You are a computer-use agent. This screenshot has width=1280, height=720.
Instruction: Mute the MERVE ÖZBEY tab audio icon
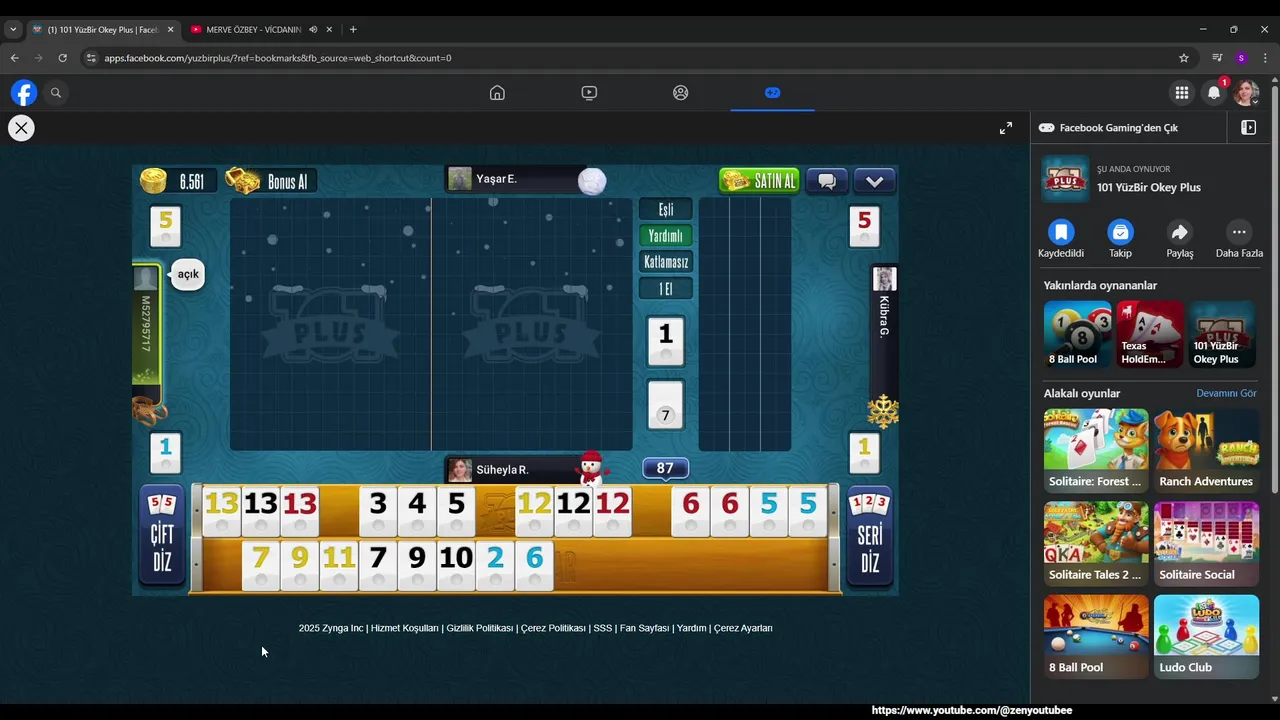[x=313, y=29]
